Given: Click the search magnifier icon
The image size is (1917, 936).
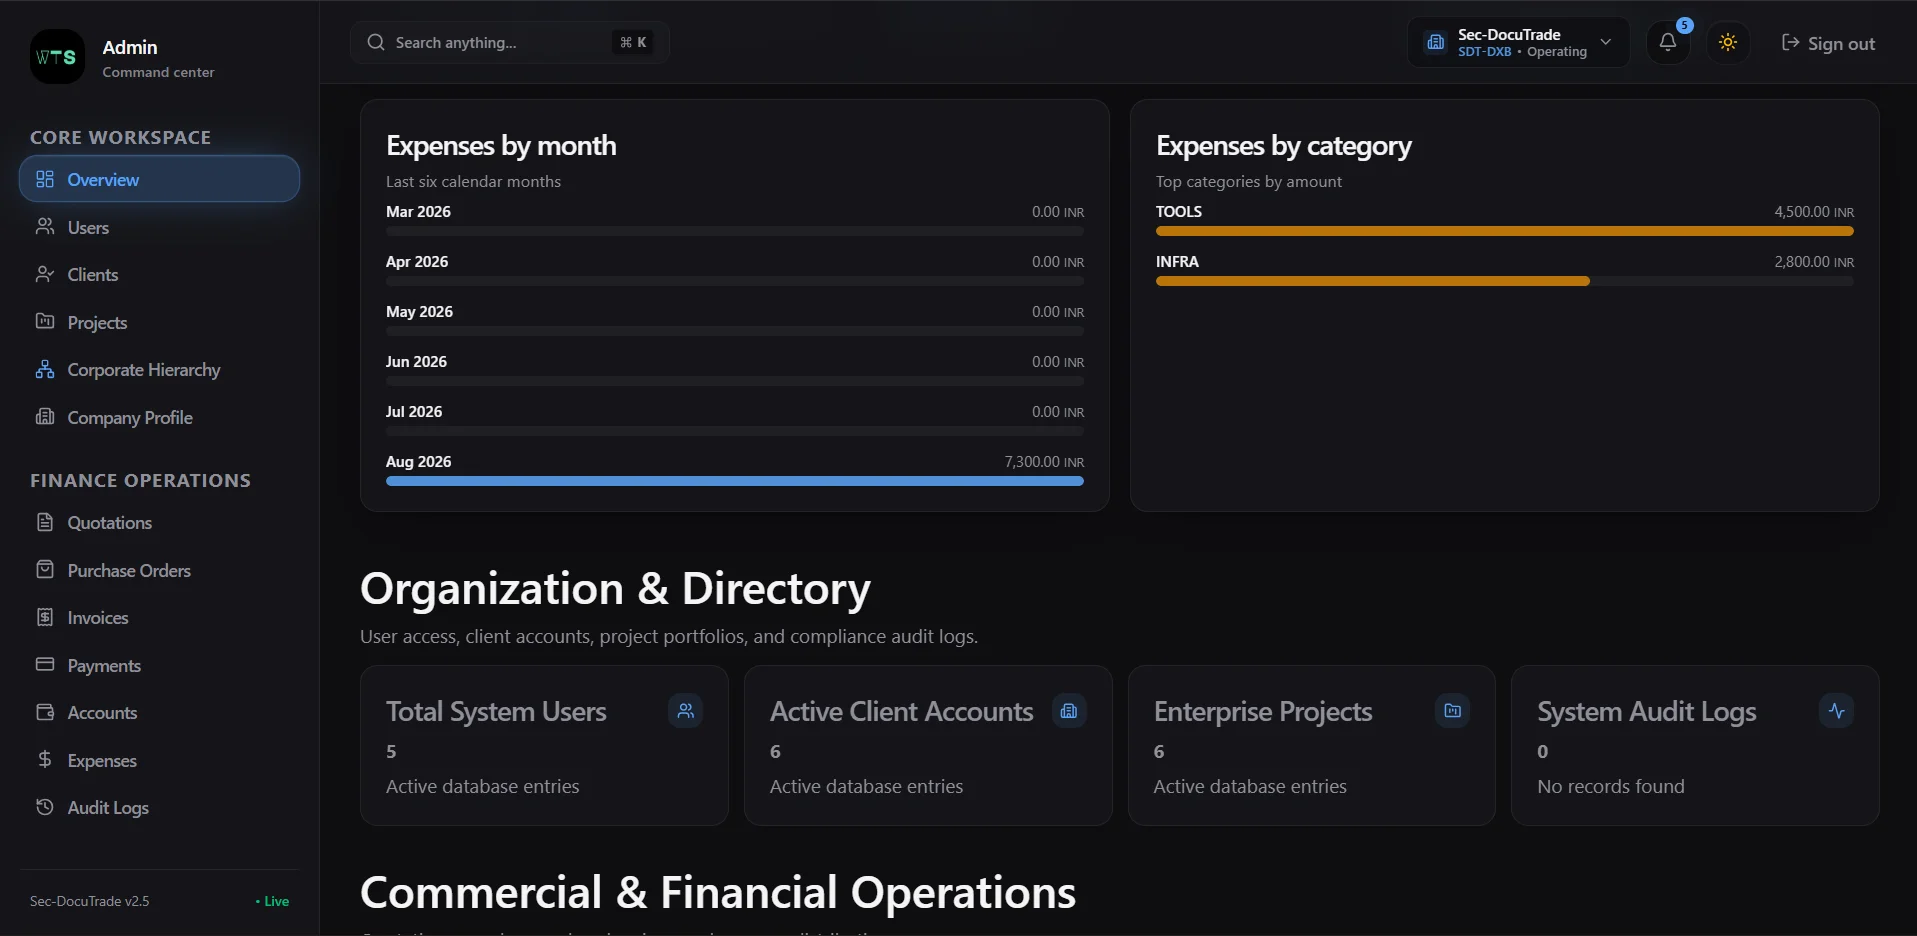Looking at the screenshot, I should tap(376, 42).
